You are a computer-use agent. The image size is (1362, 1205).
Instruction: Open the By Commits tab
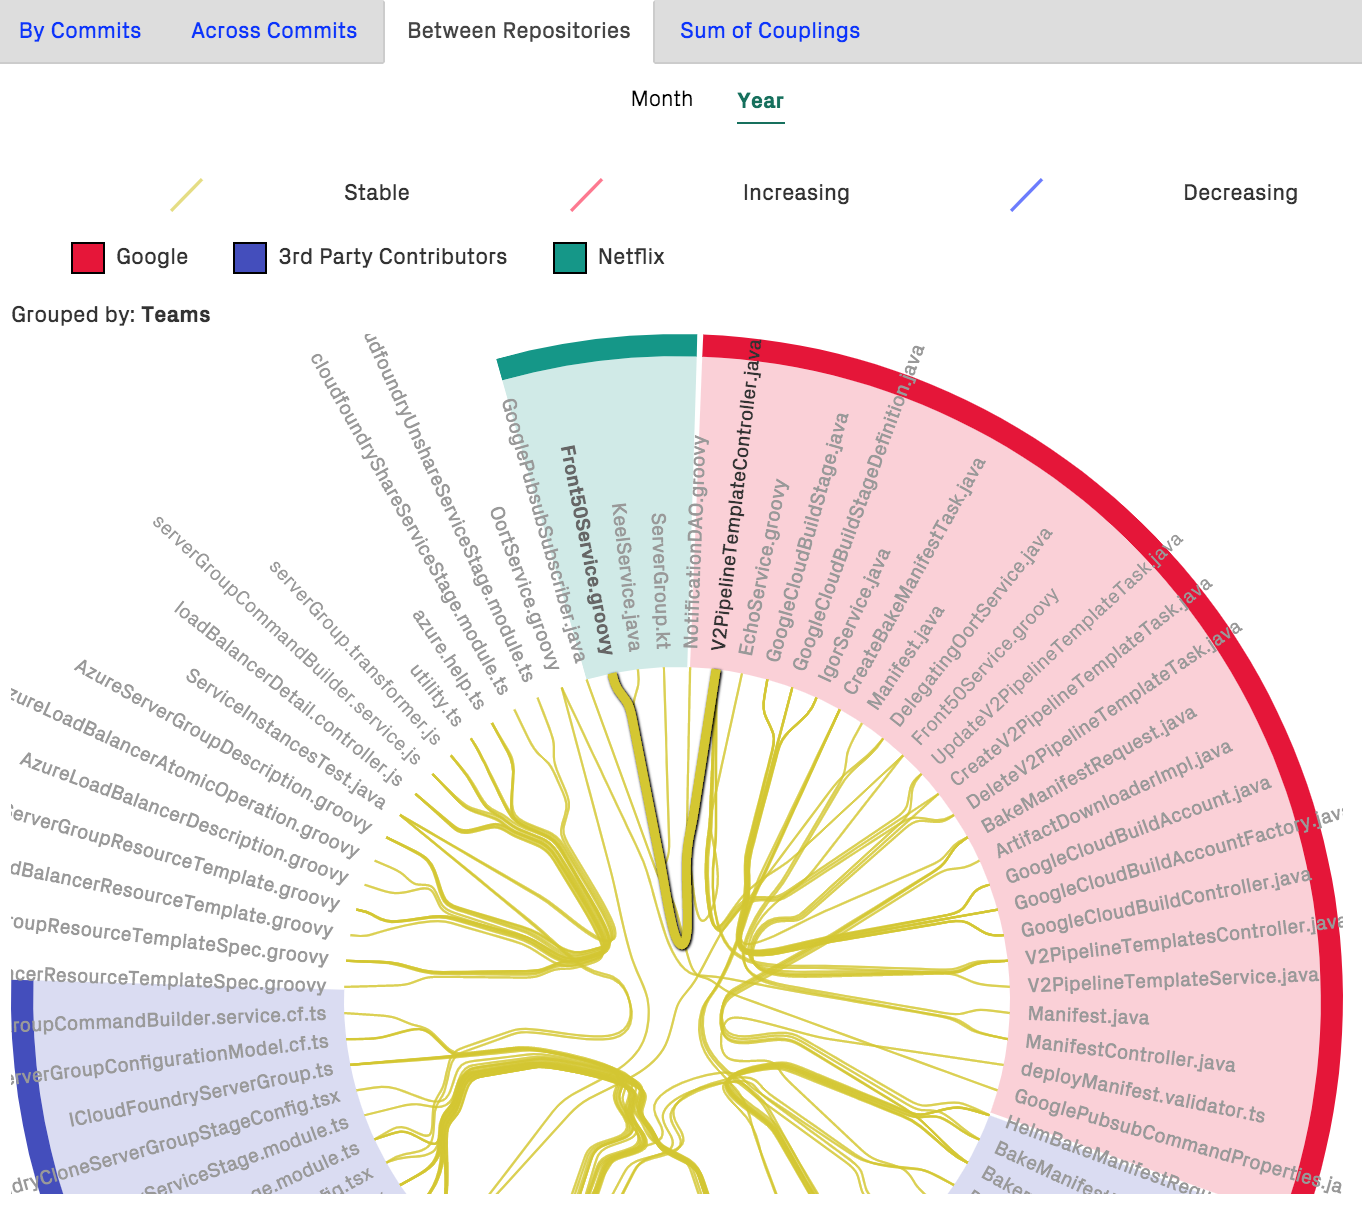80,31
